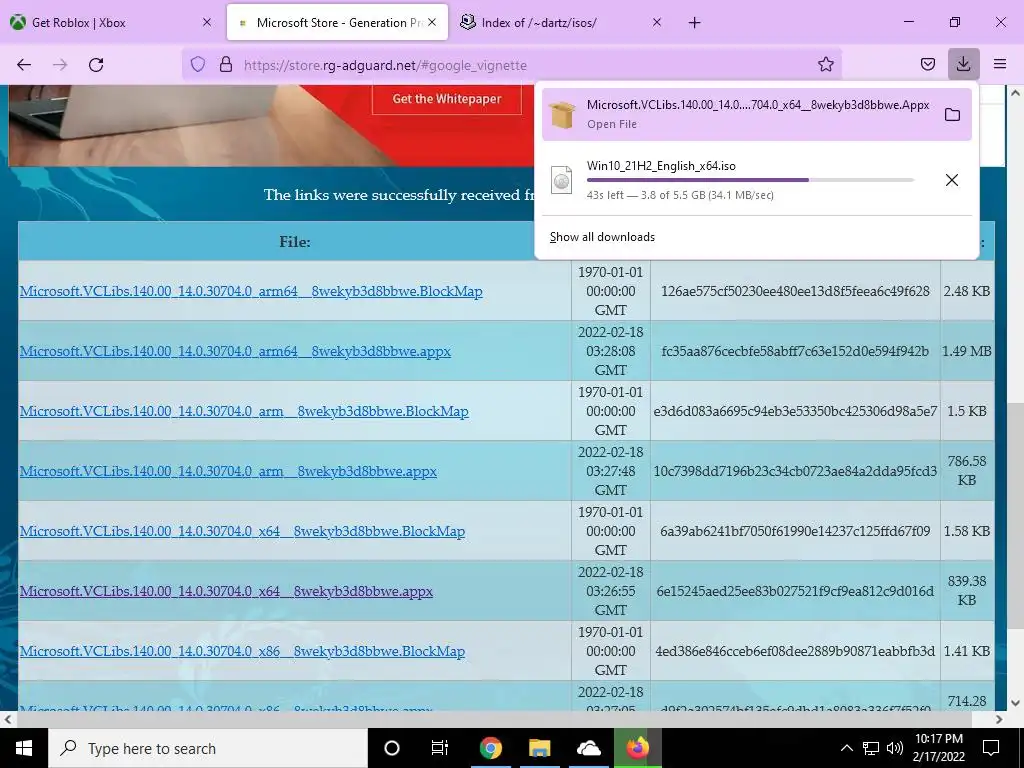Screen dimensions: 1024x768
Task: Open Cortana from the taskbar
Action: 392,748
